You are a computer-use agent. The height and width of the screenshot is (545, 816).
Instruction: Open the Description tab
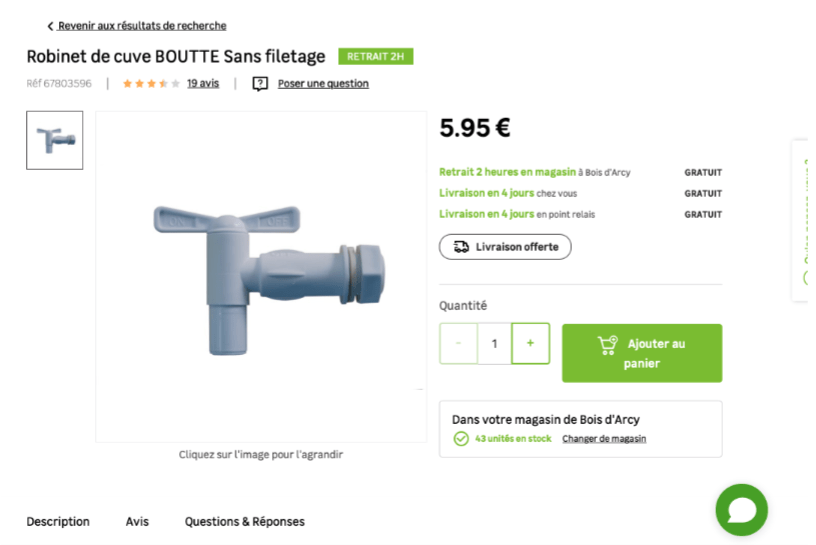[58, 522]
